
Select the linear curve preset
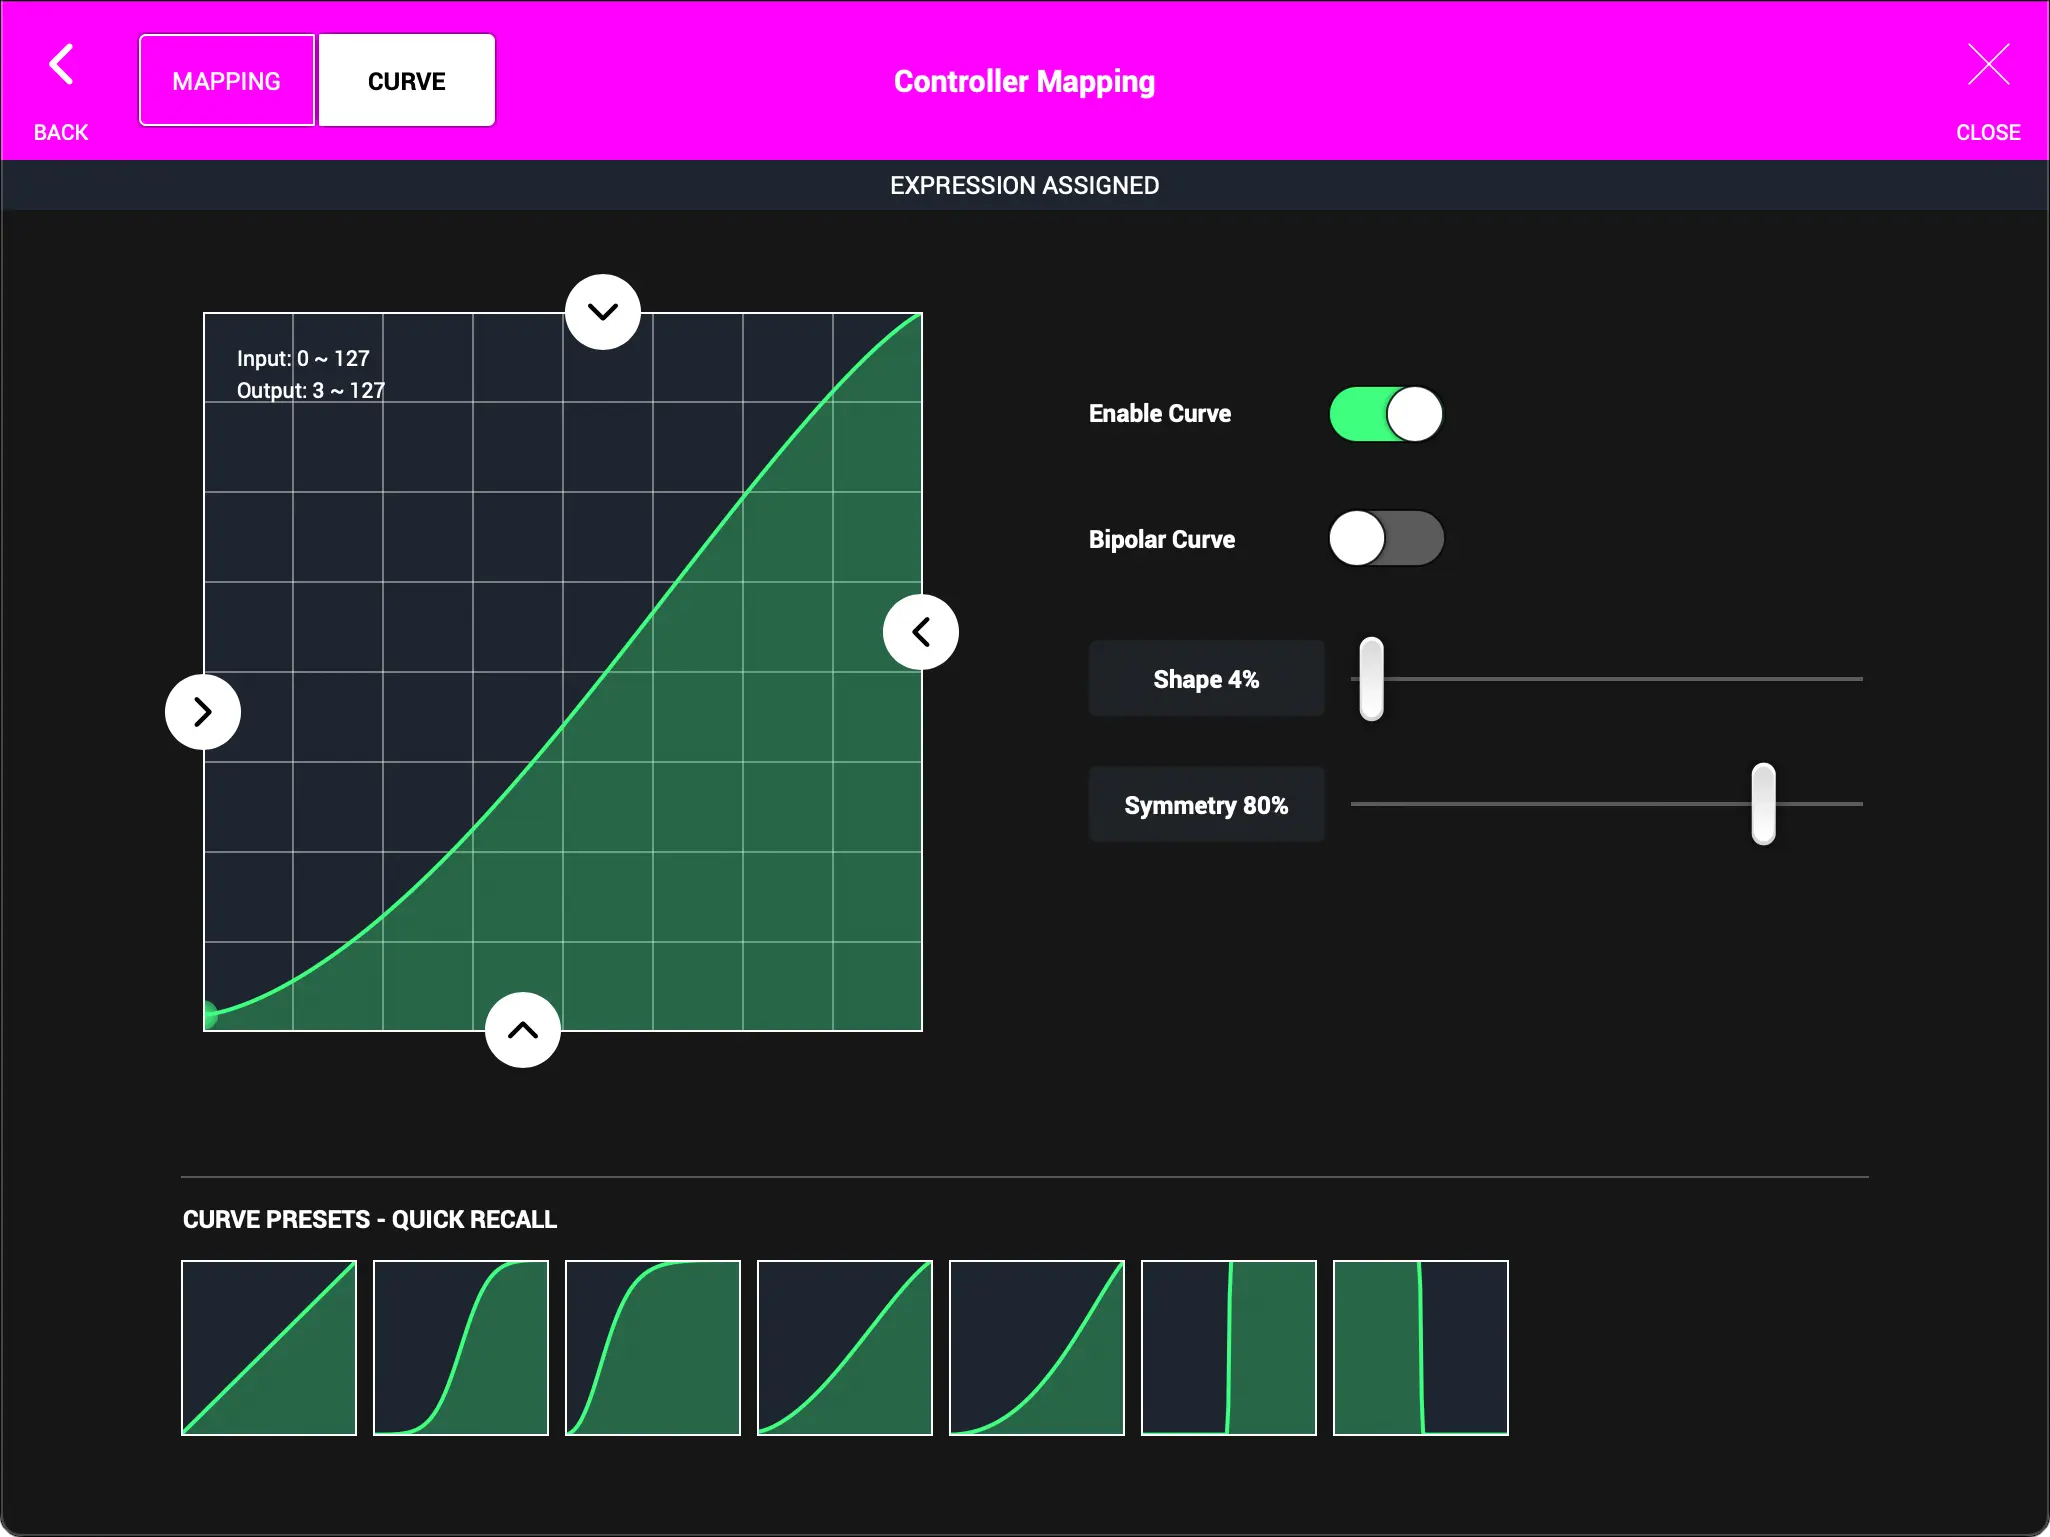(x=268, y=1348)
